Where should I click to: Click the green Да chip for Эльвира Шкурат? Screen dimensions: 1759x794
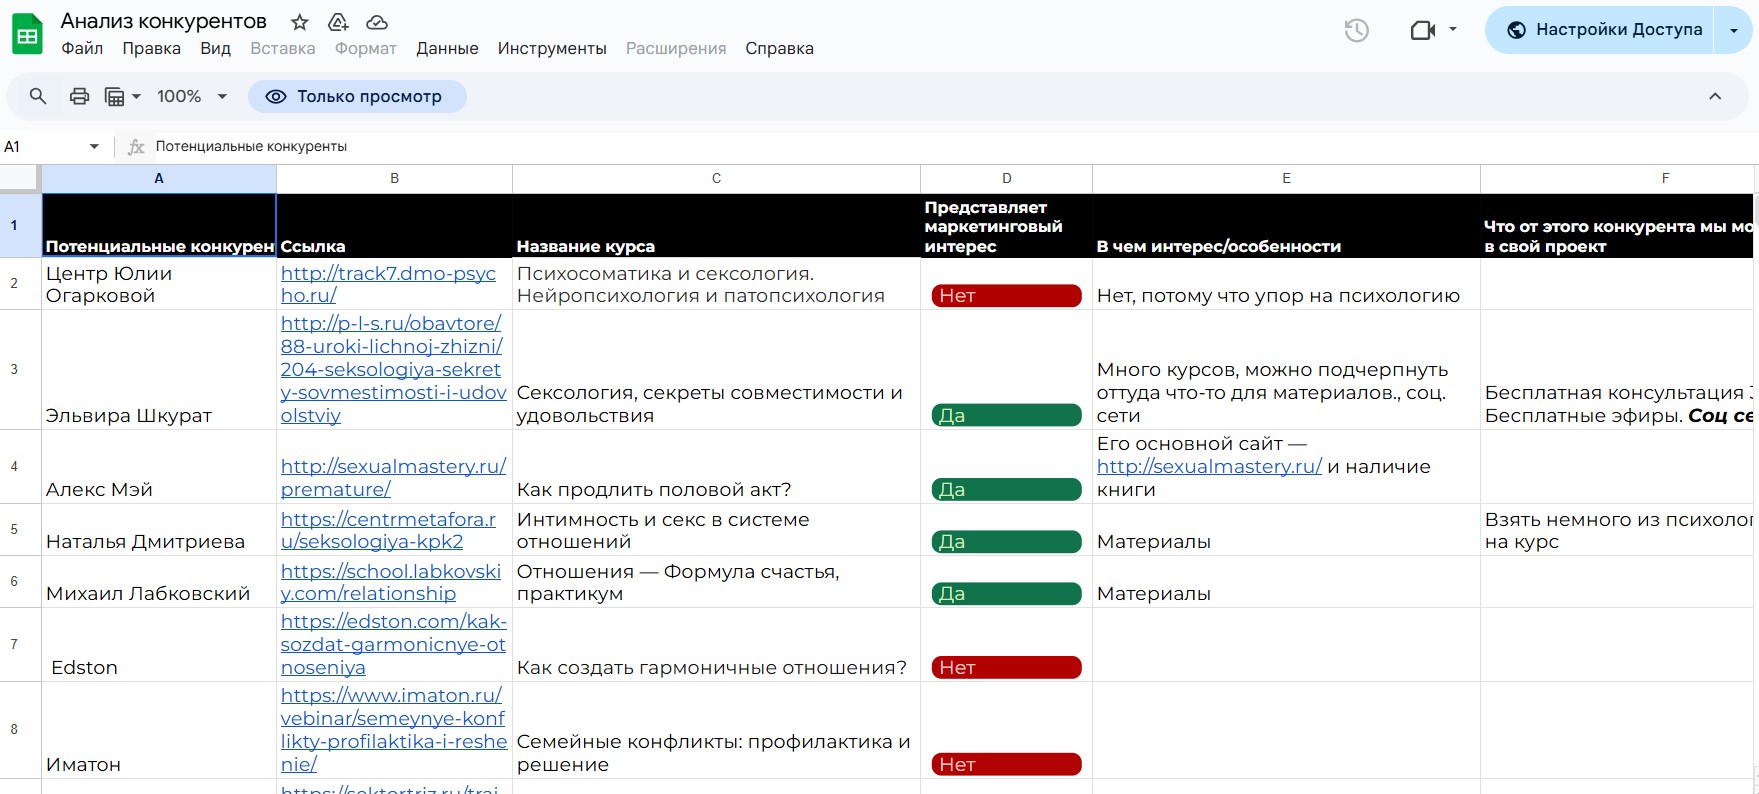1006,415
